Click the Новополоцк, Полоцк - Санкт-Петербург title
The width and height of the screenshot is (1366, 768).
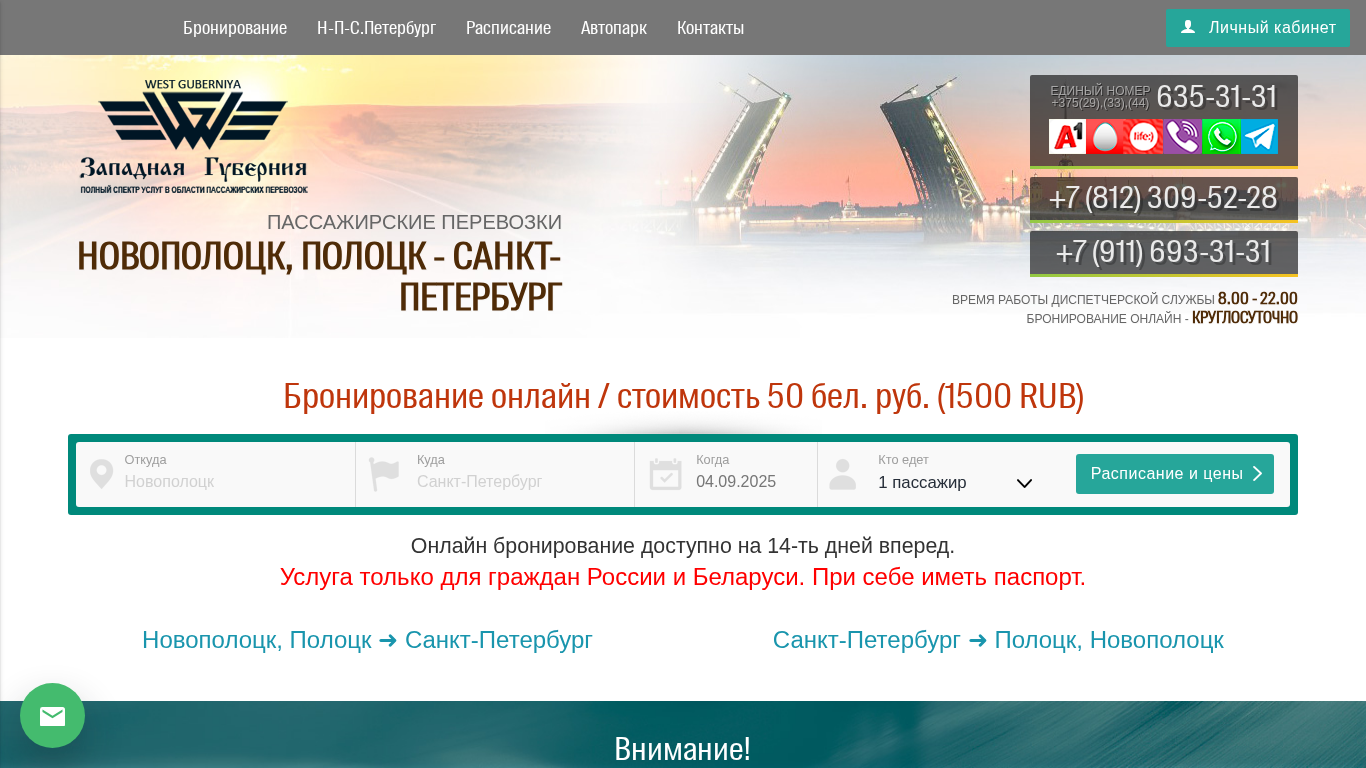point(320,276)
